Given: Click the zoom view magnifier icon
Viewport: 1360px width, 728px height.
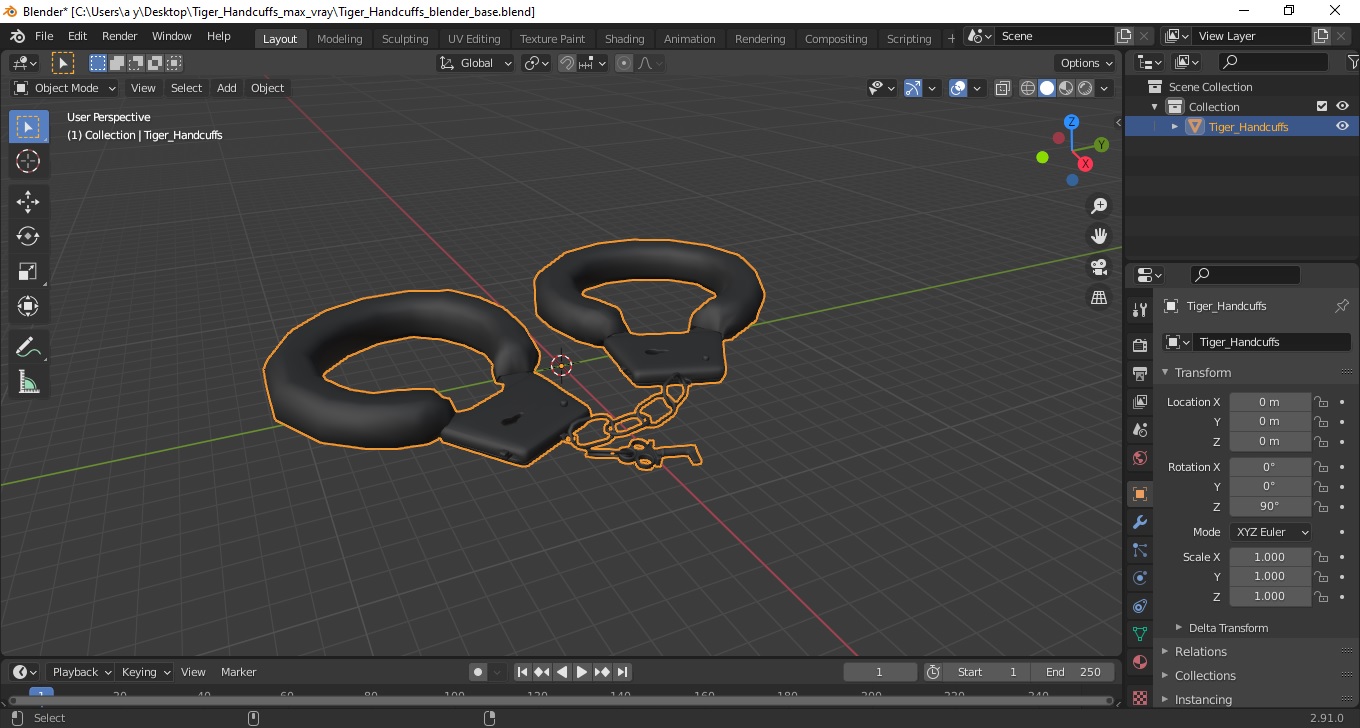Looking at the screenshot, I should point(1099,205).
